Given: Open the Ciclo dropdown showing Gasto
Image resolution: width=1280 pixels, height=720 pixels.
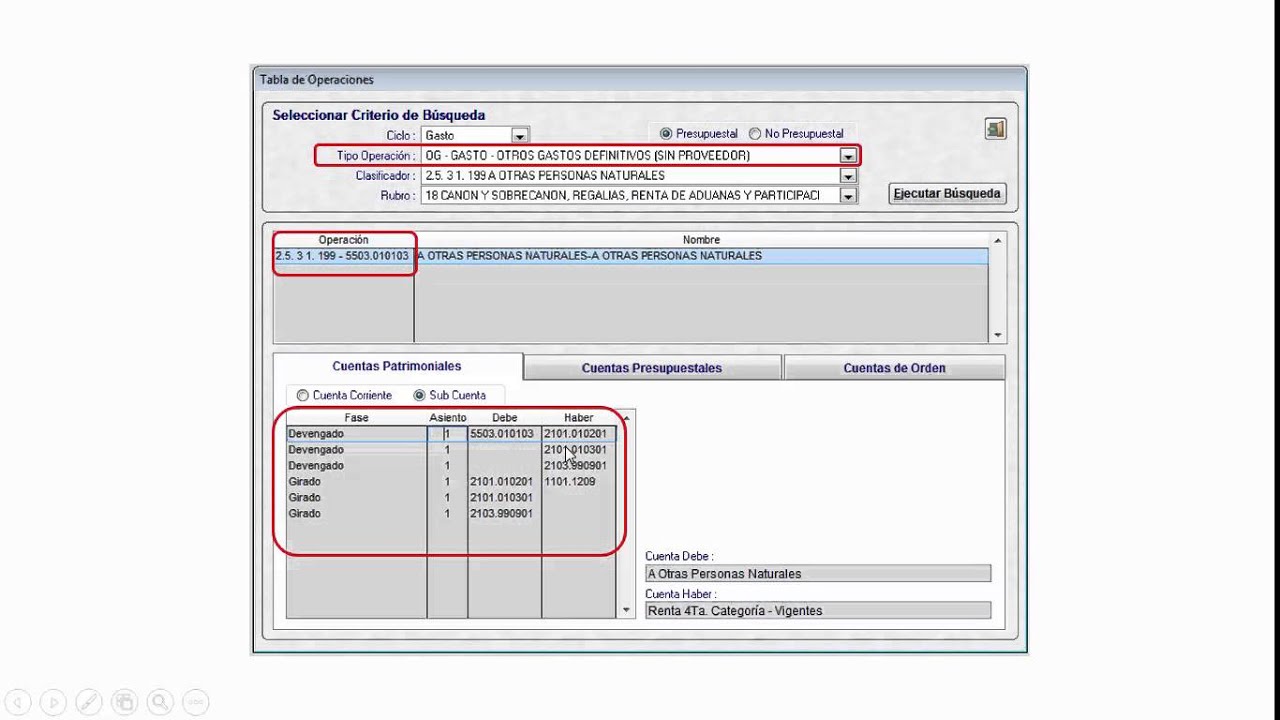Looking at the screenshot, I should [519, 135].
